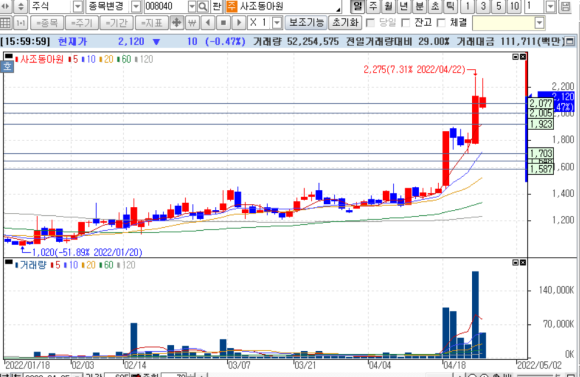Click the interval button 3

click(483, 6)
